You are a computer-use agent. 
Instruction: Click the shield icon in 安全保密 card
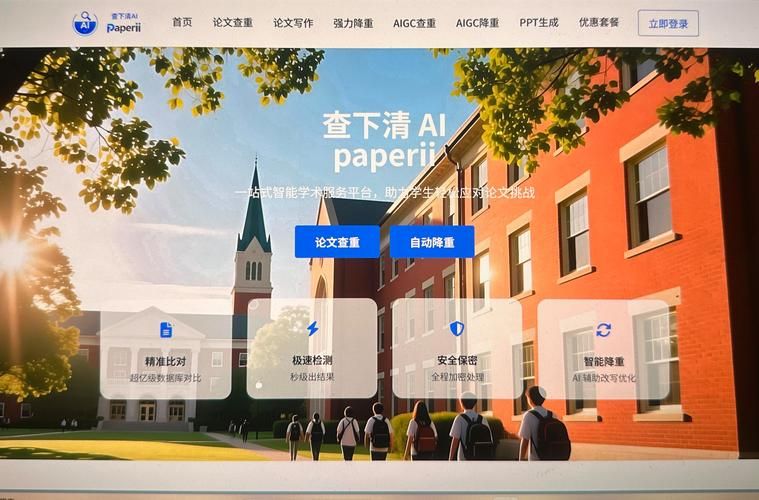click(x=457, y=329)
